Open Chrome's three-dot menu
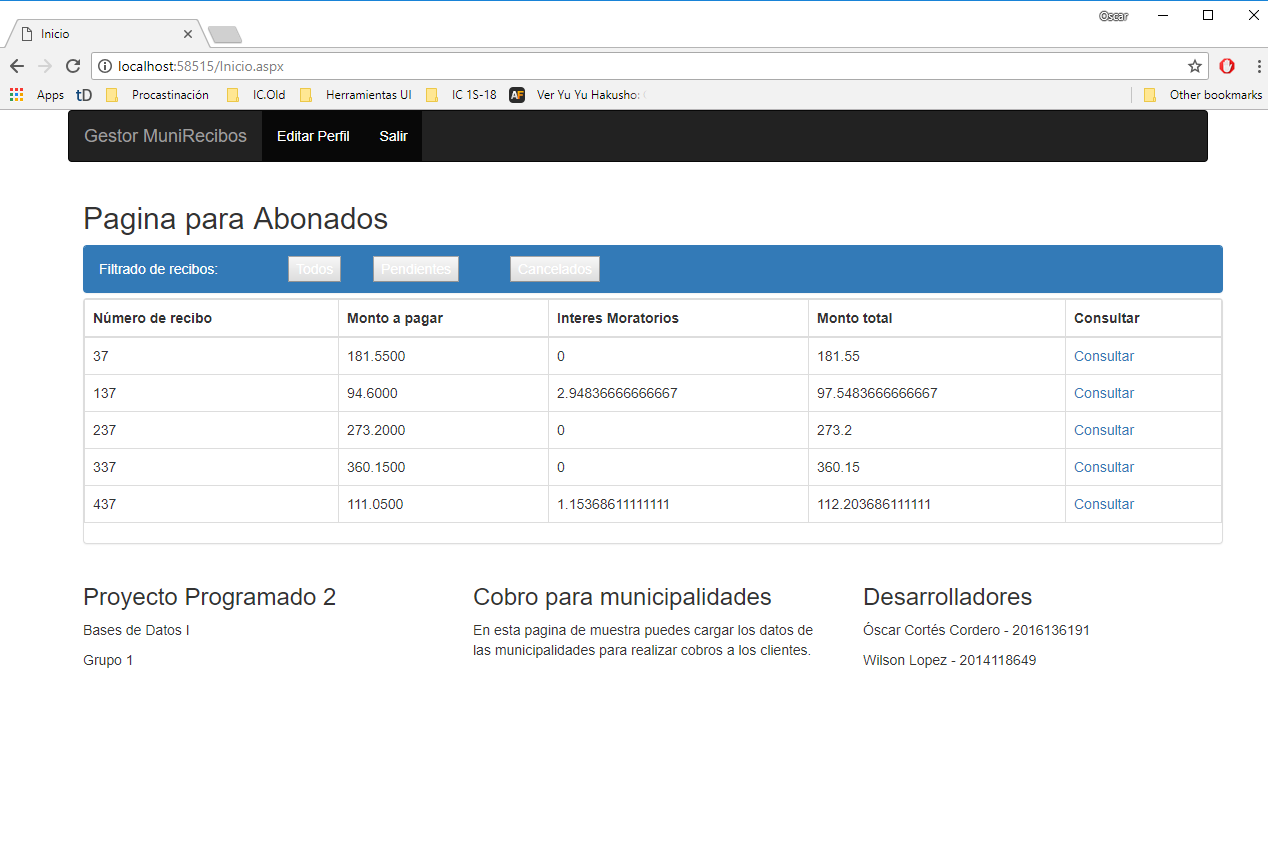The height and width of the screenshot is (866, 1268). (1257, 66)
